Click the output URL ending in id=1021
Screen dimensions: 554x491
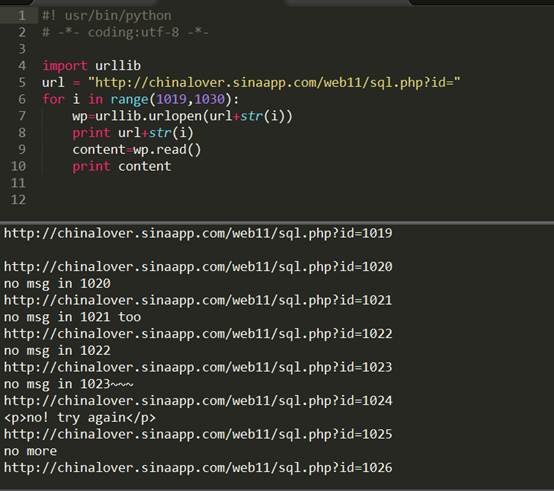pos(198,301)
